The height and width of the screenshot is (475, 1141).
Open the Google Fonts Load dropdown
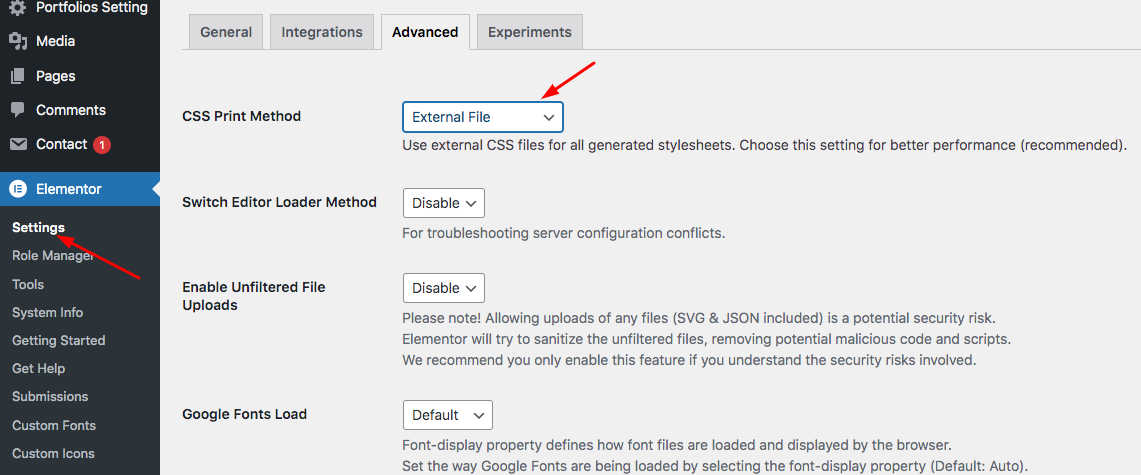(x=447, y=415)
